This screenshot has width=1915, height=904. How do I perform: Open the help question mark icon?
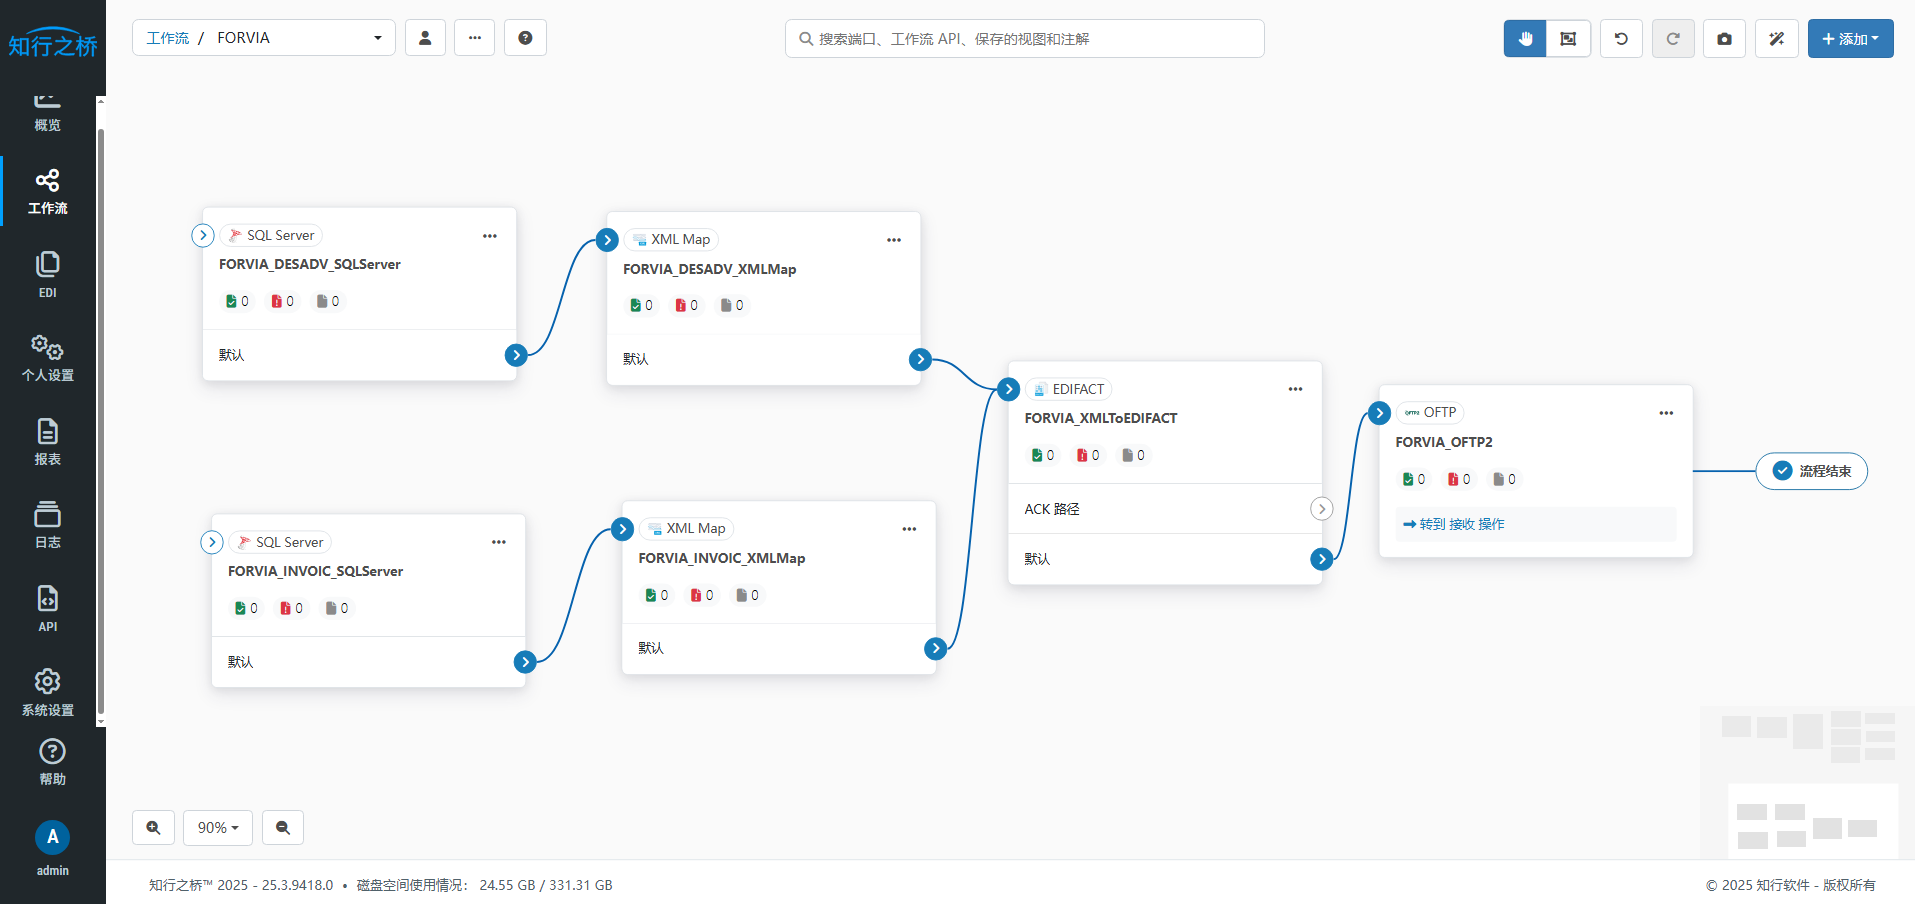point(525,38)
